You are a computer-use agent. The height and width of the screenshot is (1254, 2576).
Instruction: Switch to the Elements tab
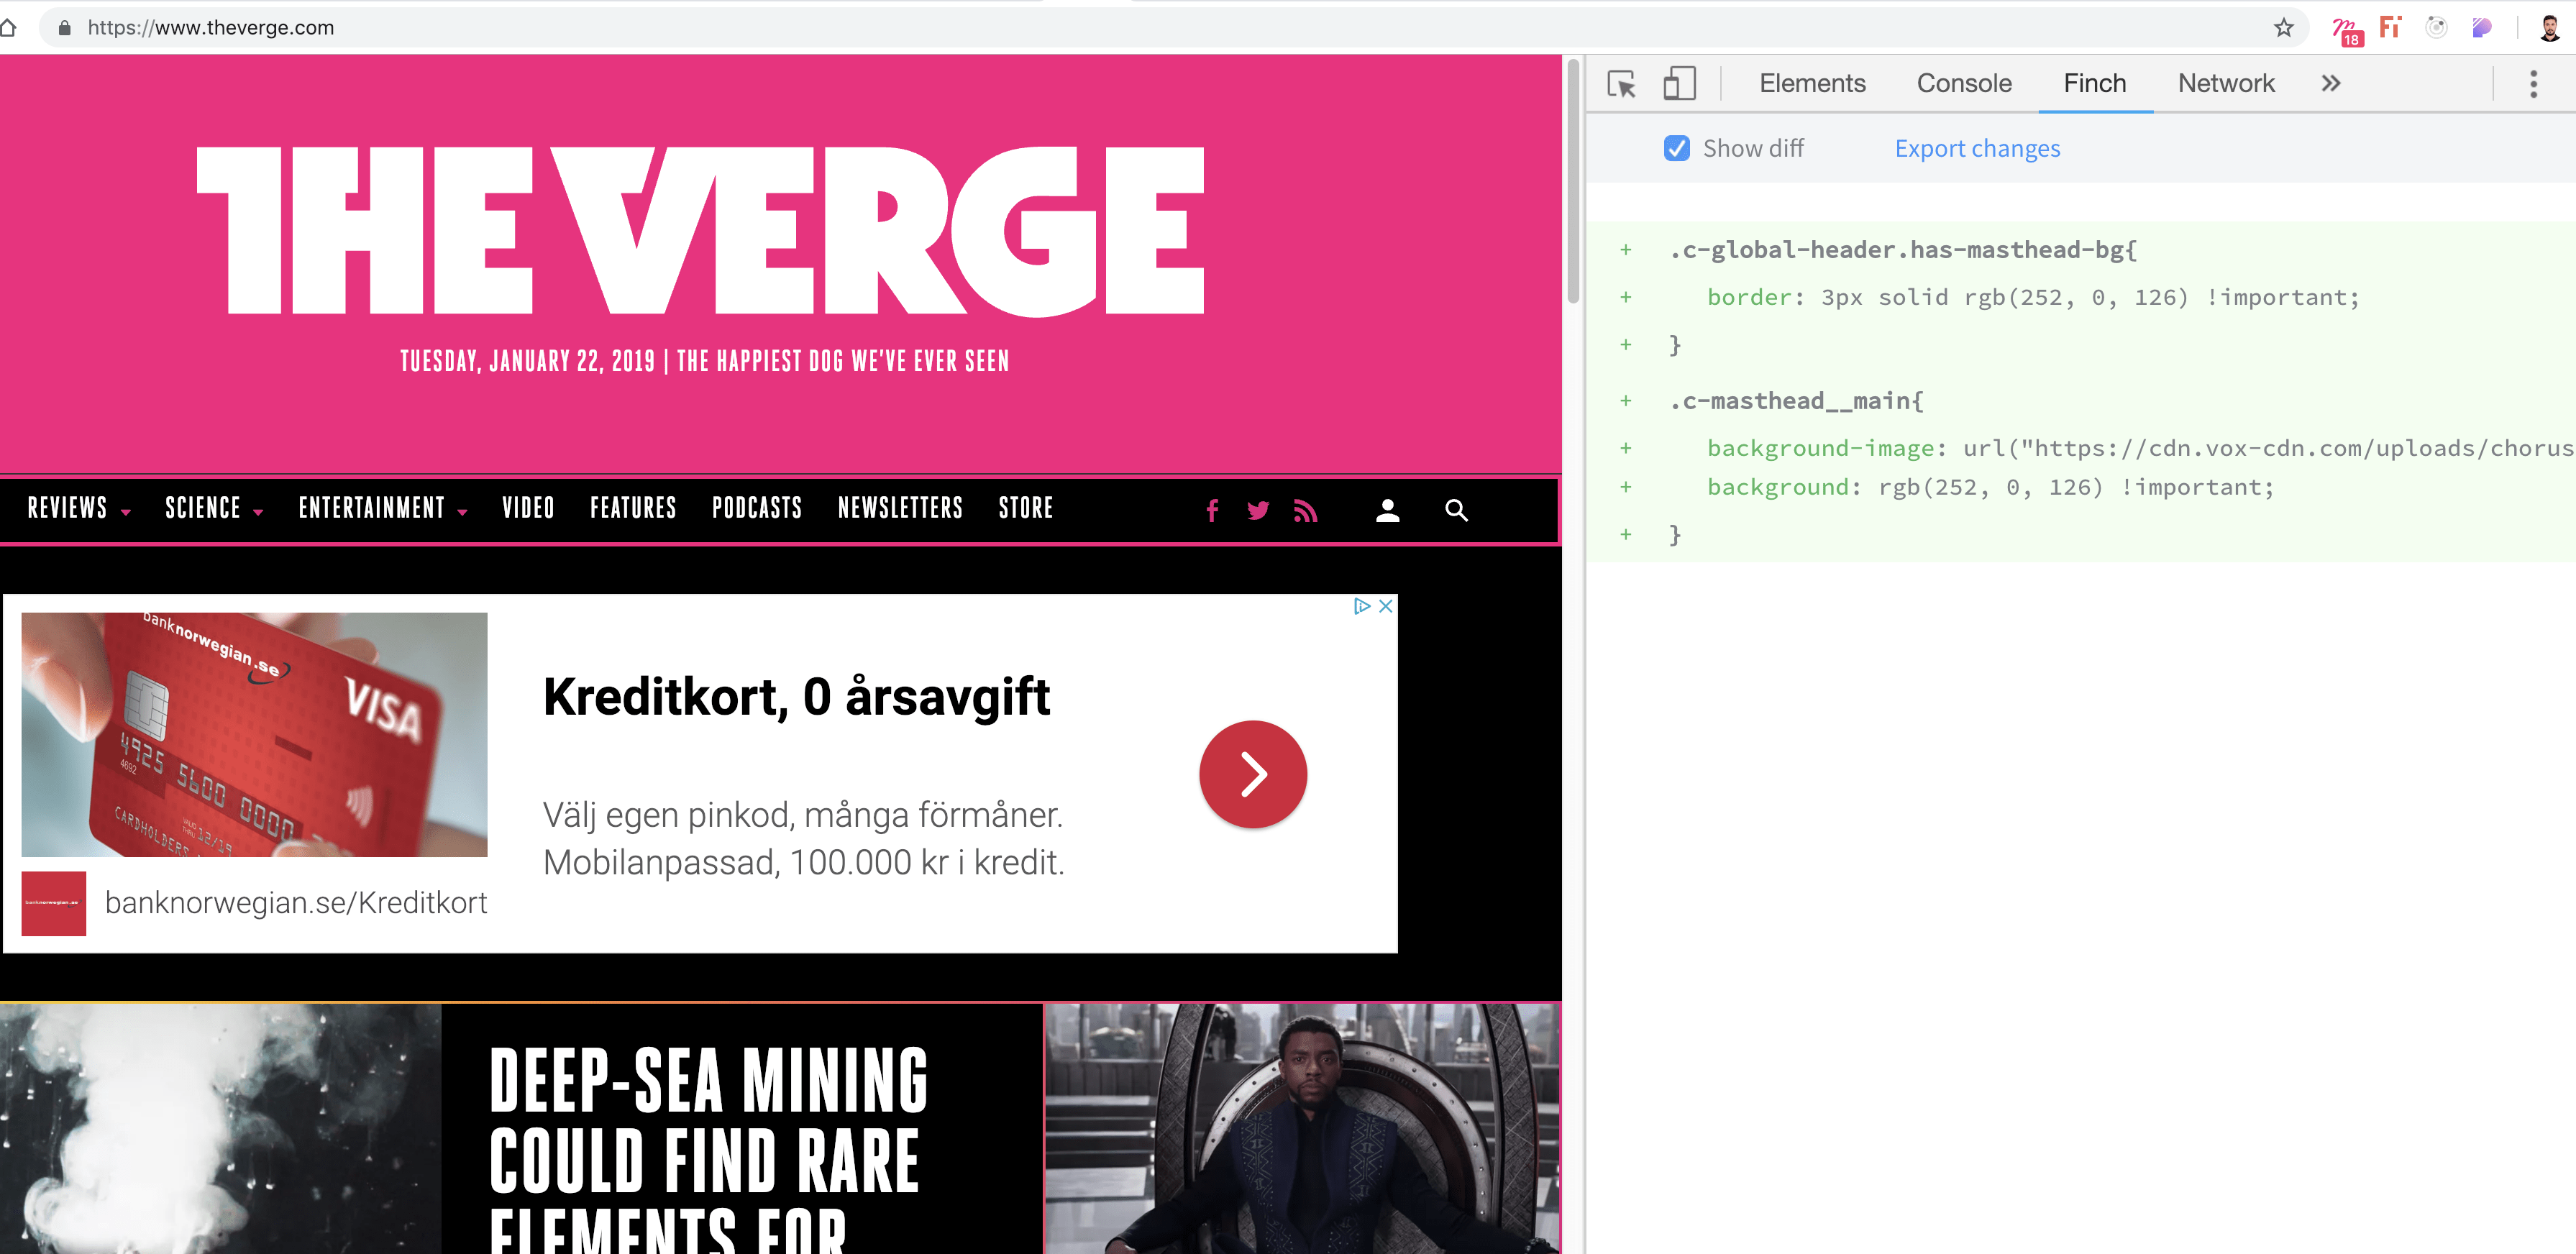coord(1812,83)
